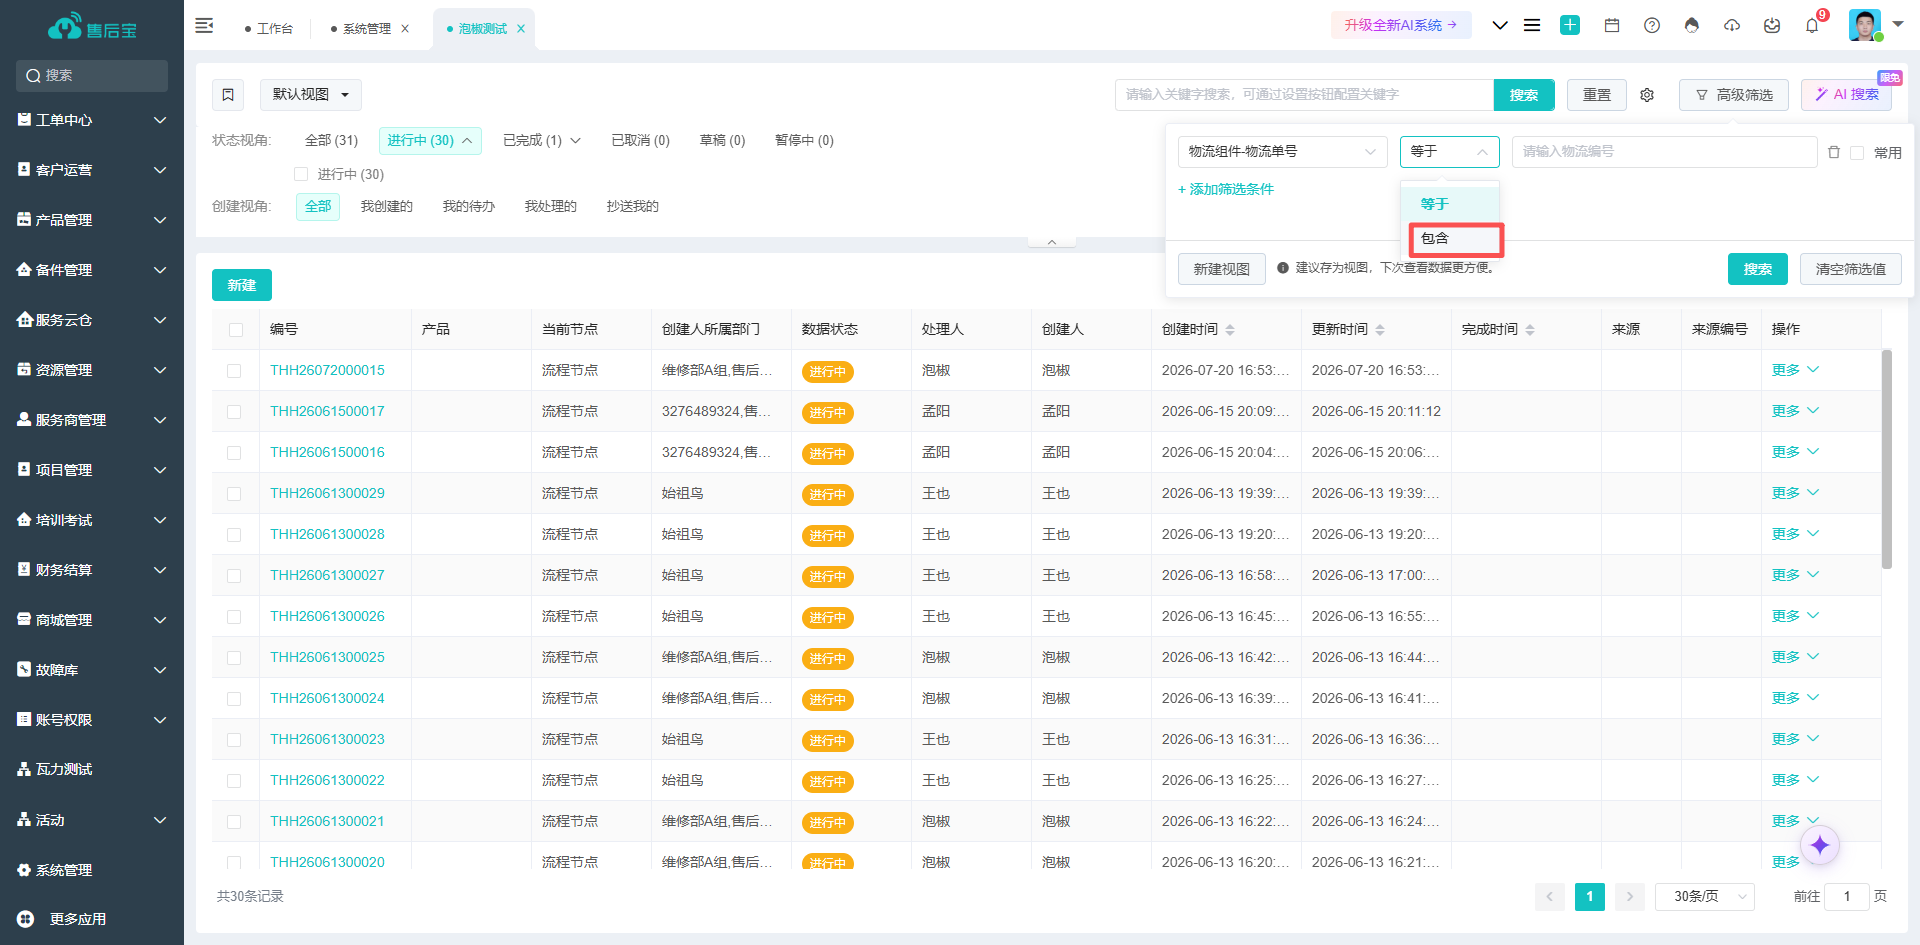Open the 物流组件-物流单号 field dropdown

1282,152
